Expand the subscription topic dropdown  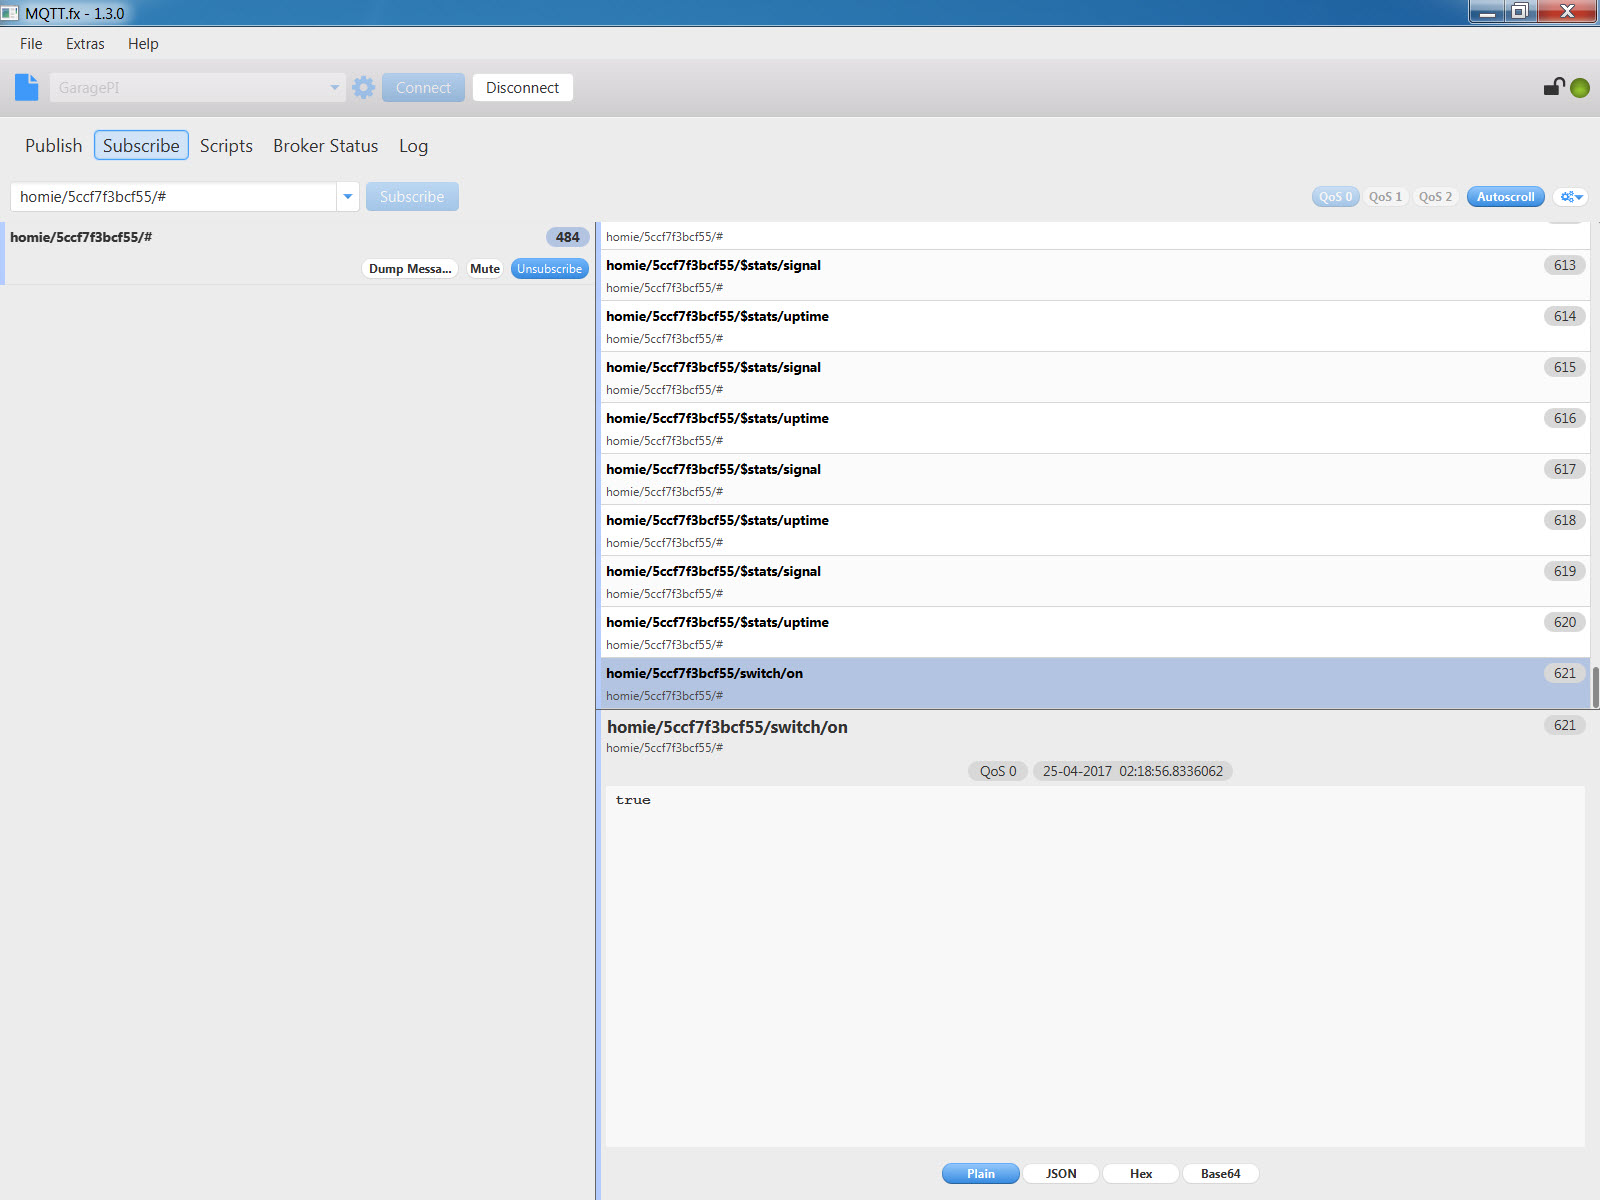pyautogui.click(x=347, y=196)
